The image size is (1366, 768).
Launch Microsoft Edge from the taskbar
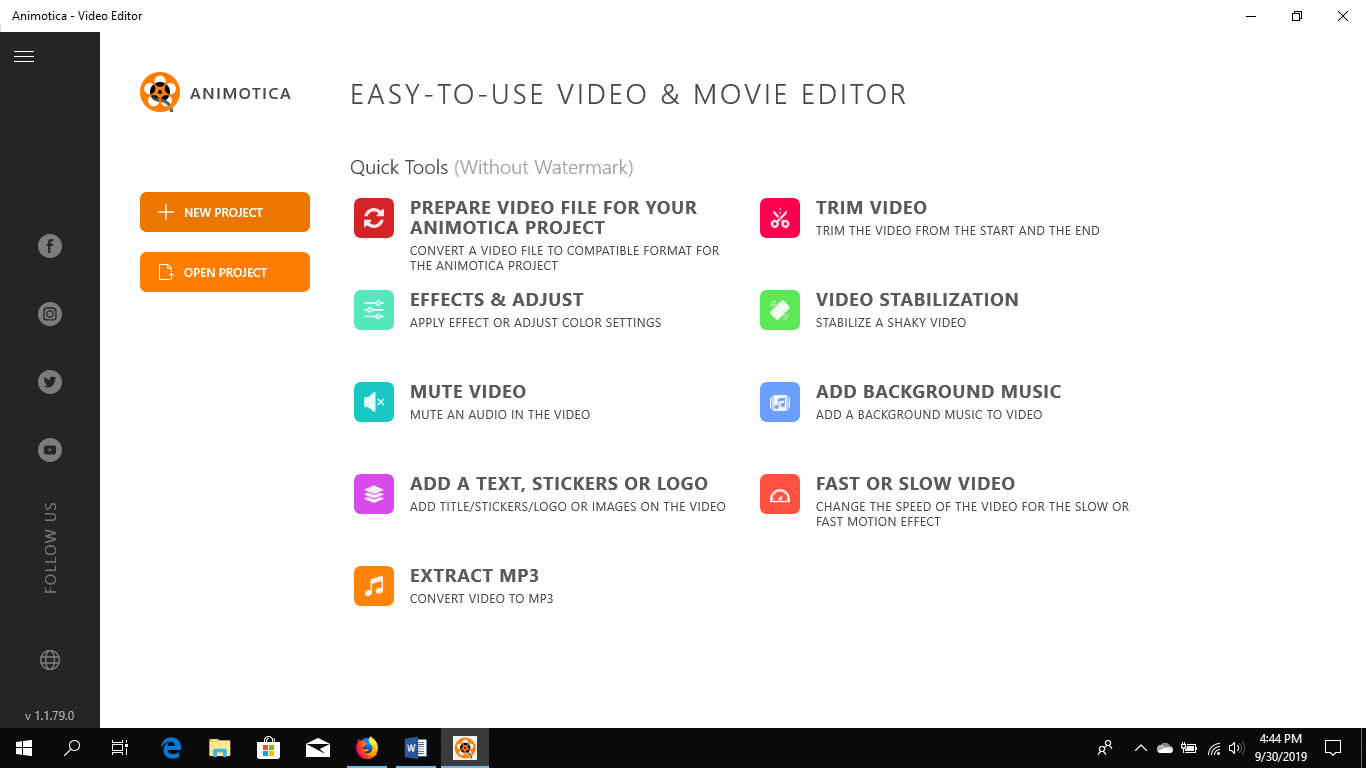tap(171, 748)
